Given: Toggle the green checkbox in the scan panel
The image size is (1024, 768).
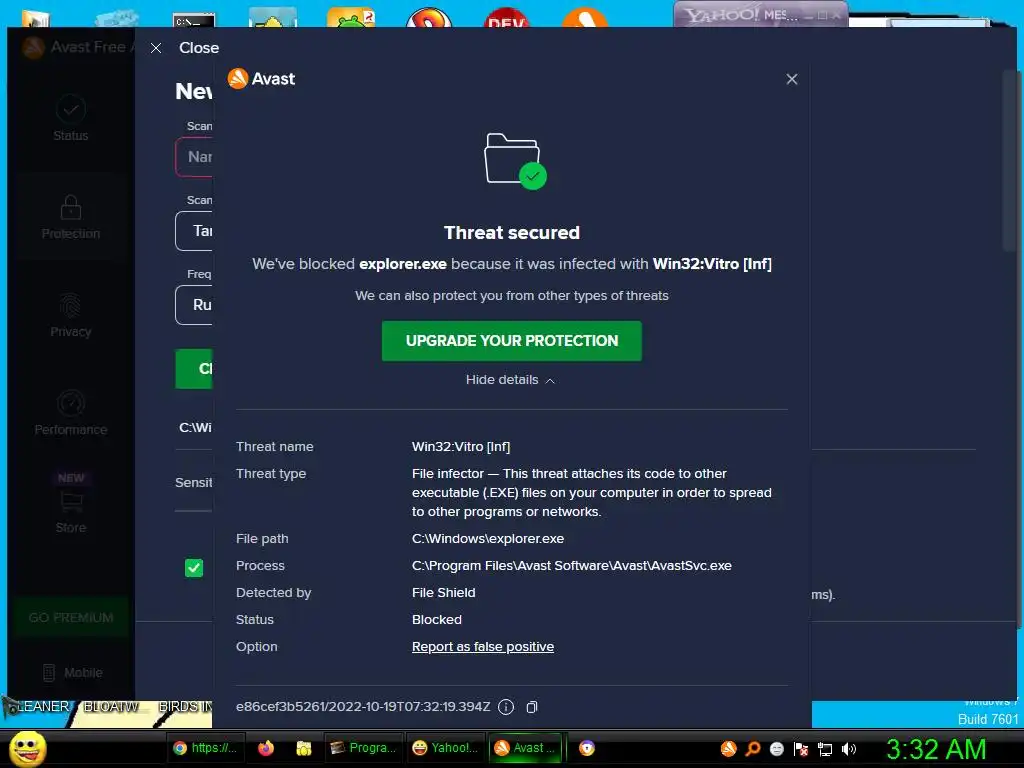Looking at the screenshot, I should tap(194, 568).
